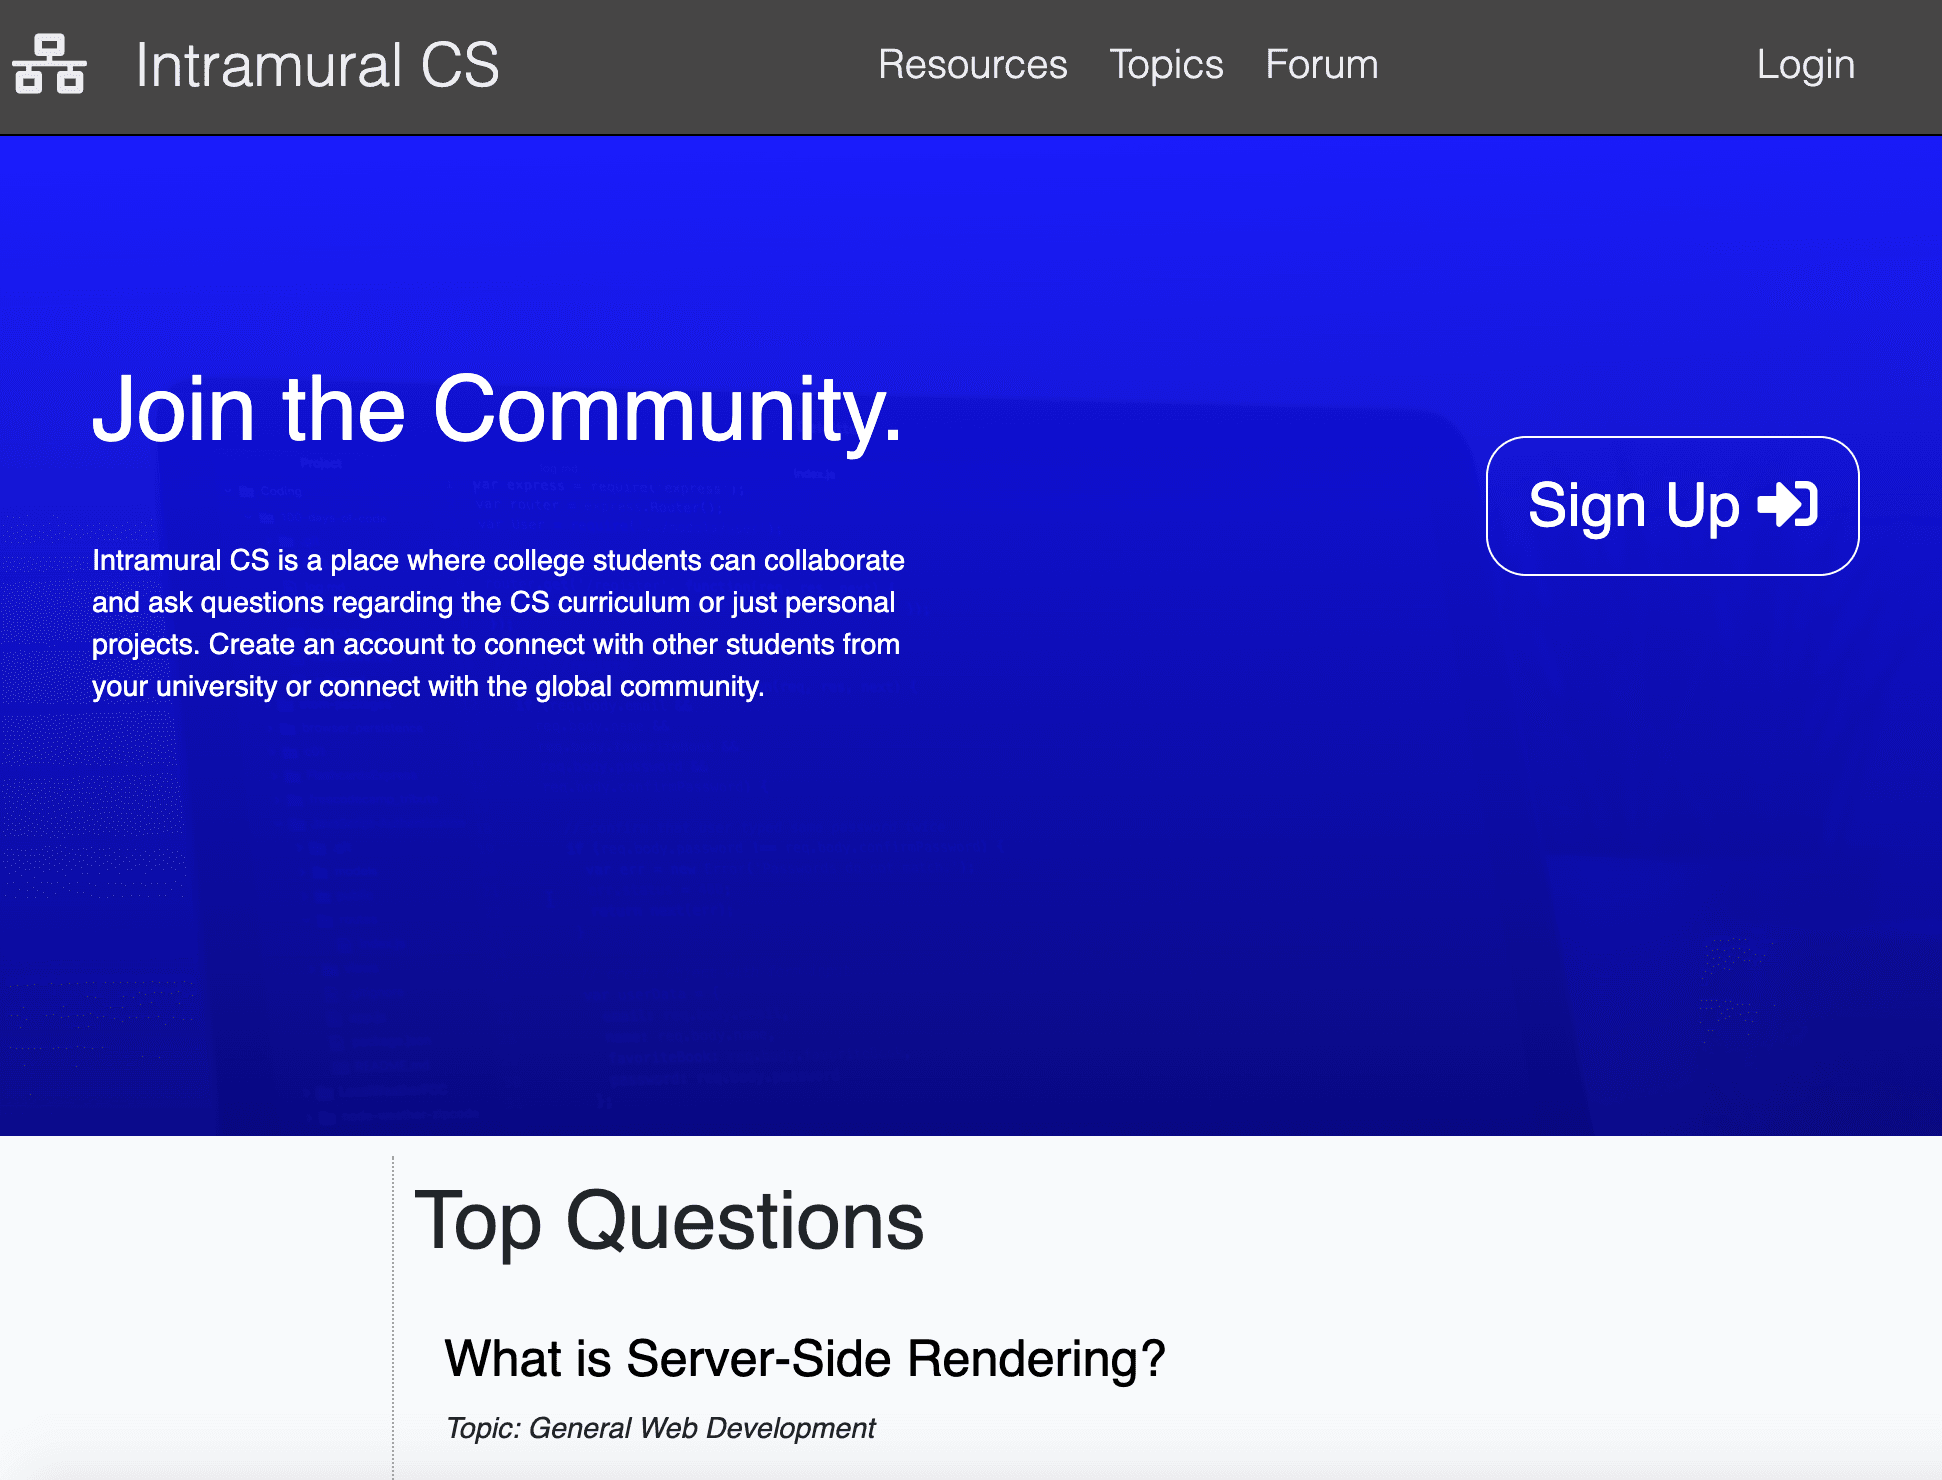Open the question What is Server-Side Rendering?
The width and height of the screenshot is (1942, 1480).
point(805,1359)
